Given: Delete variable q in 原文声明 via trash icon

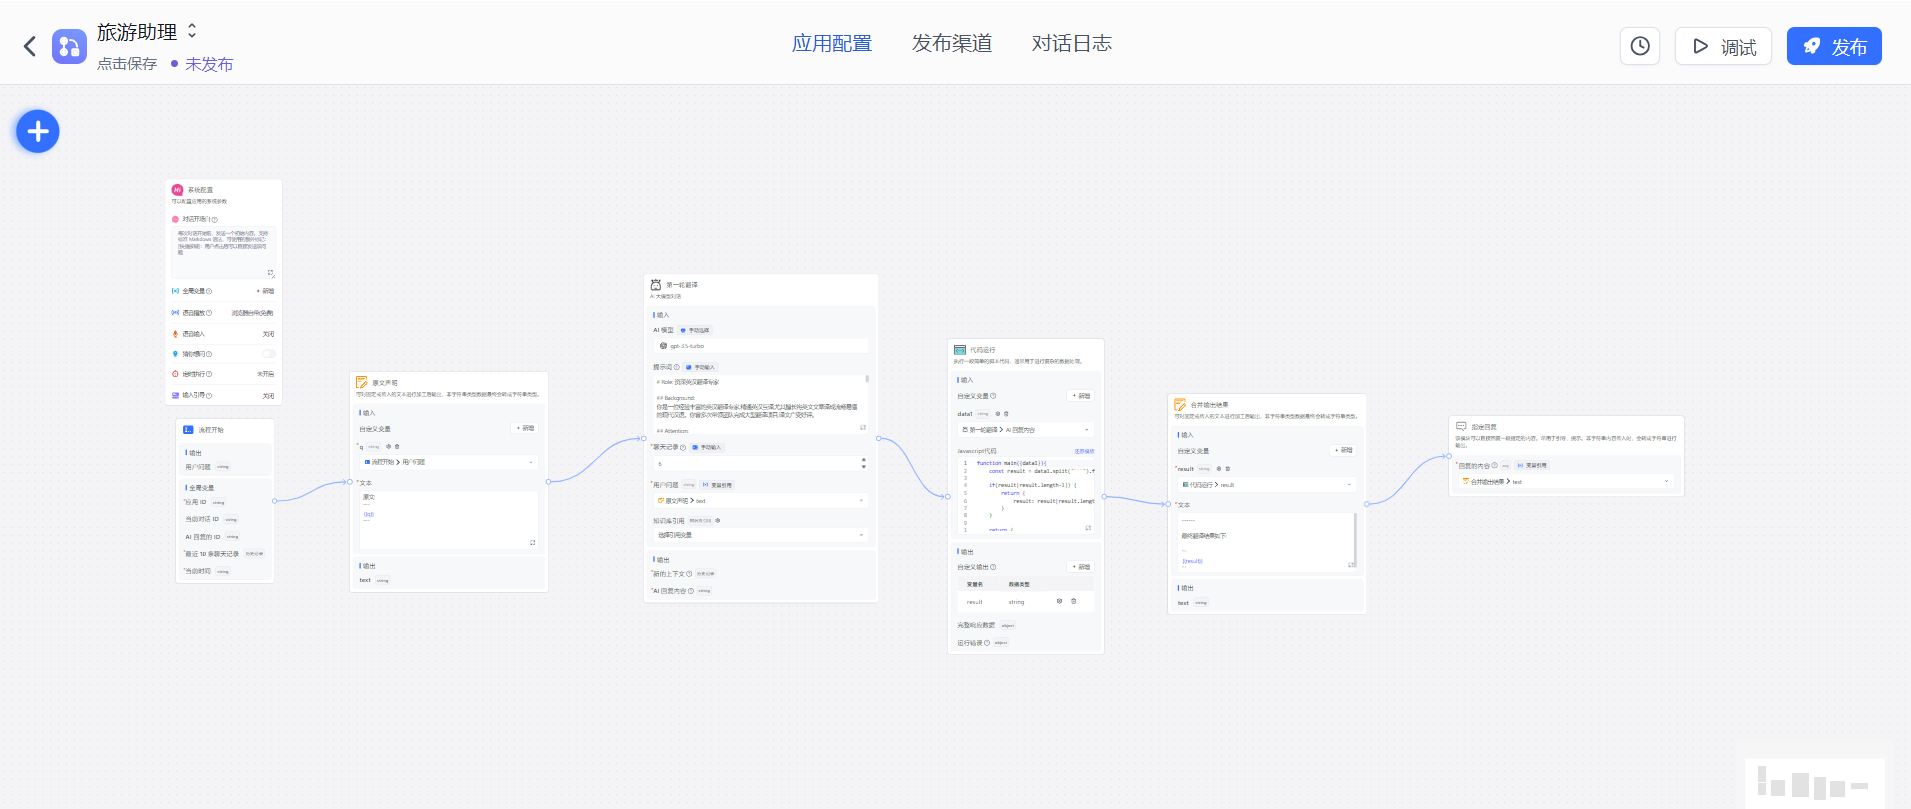Looking at the screenshot, I should pos(397,447).
